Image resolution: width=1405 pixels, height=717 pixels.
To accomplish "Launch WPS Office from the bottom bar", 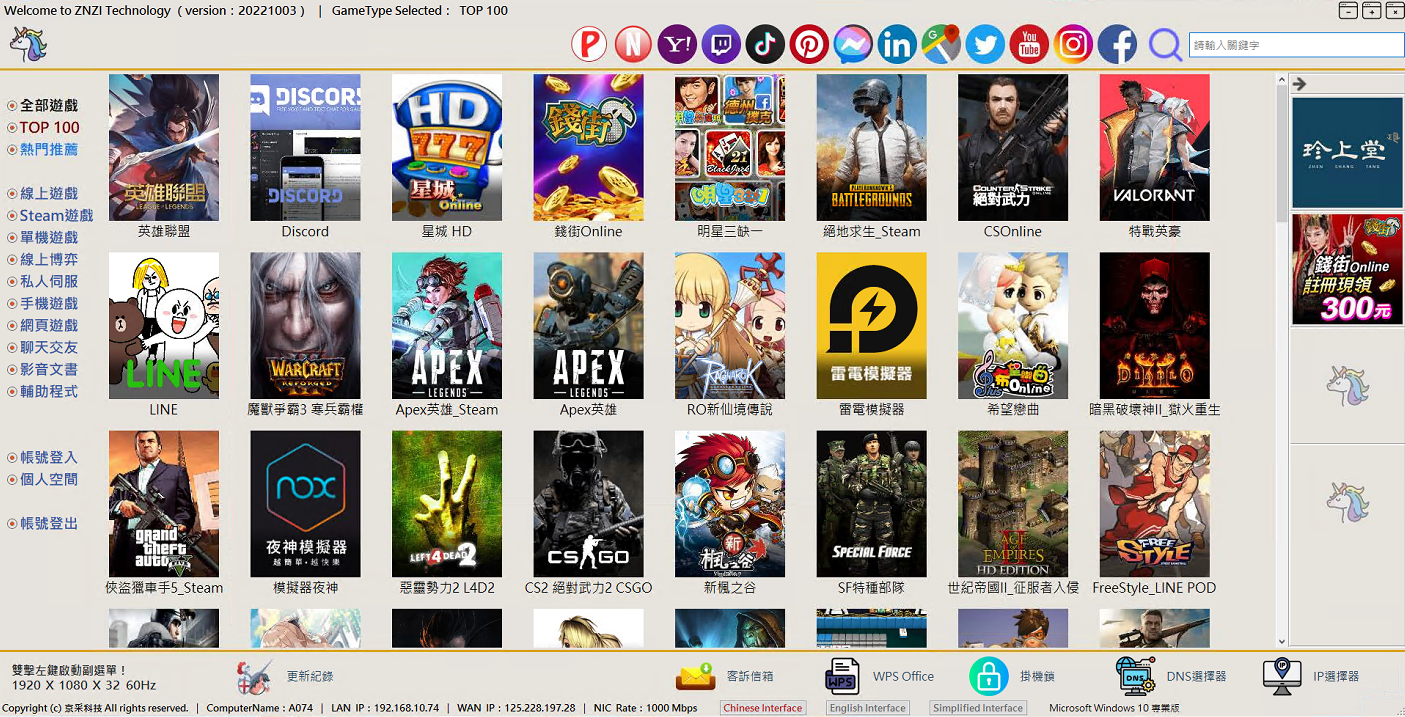I will coord(880,677).
